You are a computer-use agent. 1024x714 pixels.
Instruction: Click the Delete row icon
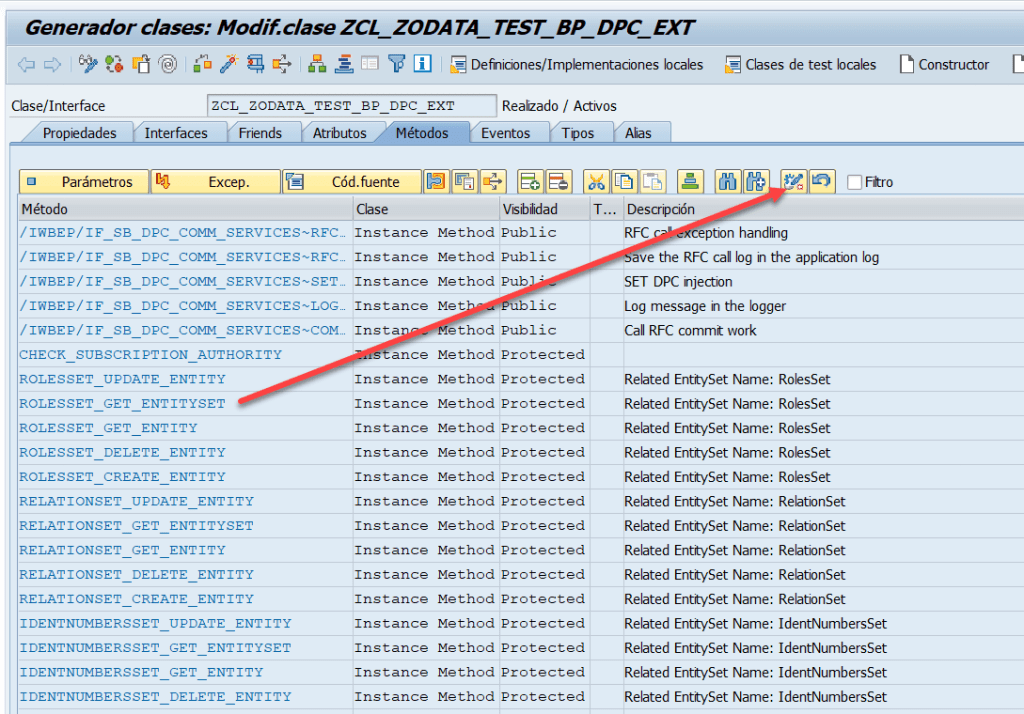tap(558, 181)
